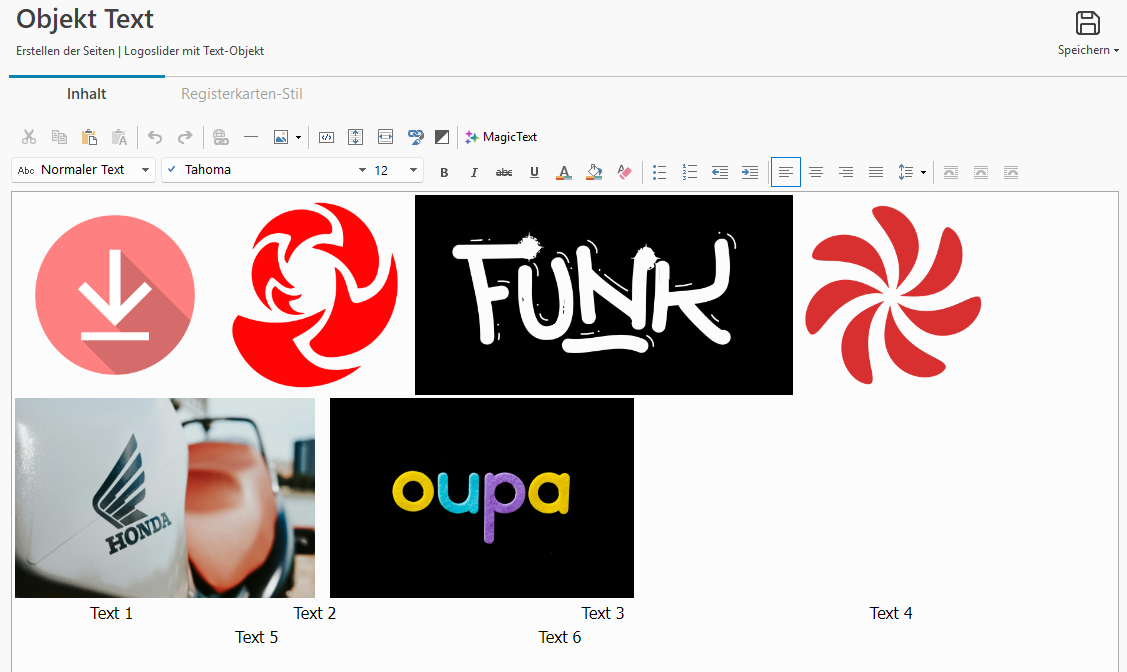Insert a bulleted list
1127x672 pixels.
point(659,172)
